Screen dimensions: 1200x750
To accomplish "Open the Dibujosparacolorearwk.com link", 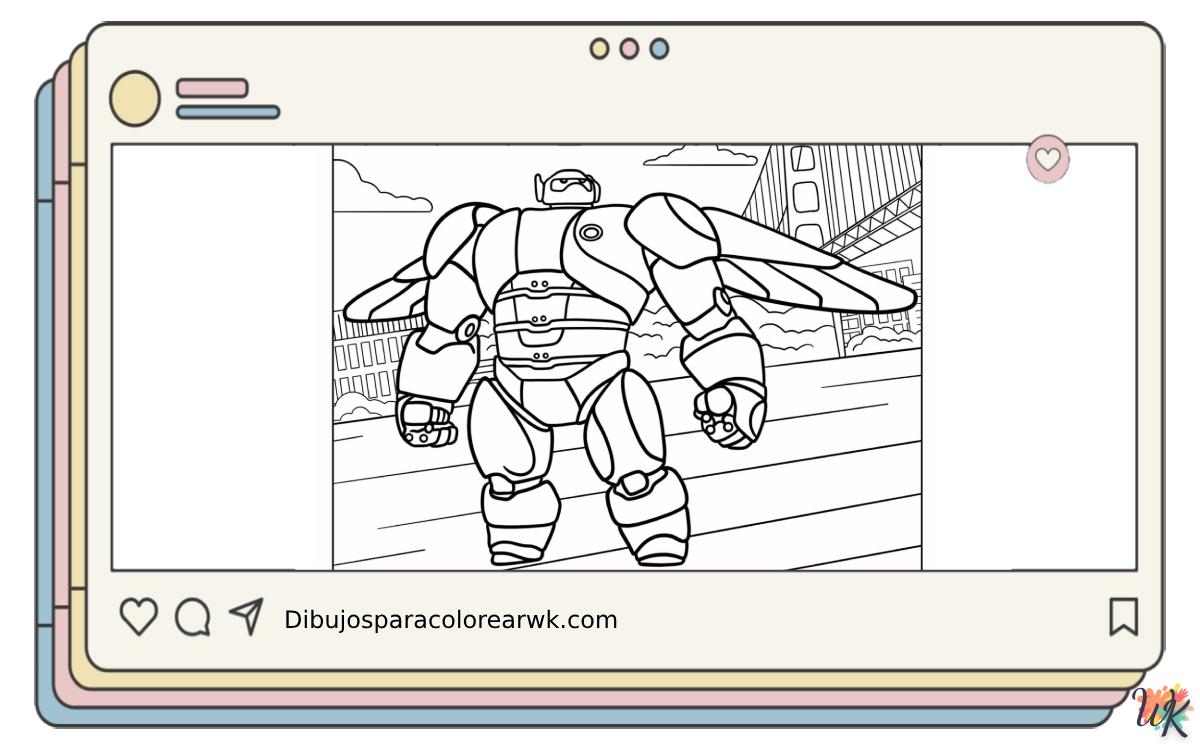I will pyautogui.click(x=450, y=620).
